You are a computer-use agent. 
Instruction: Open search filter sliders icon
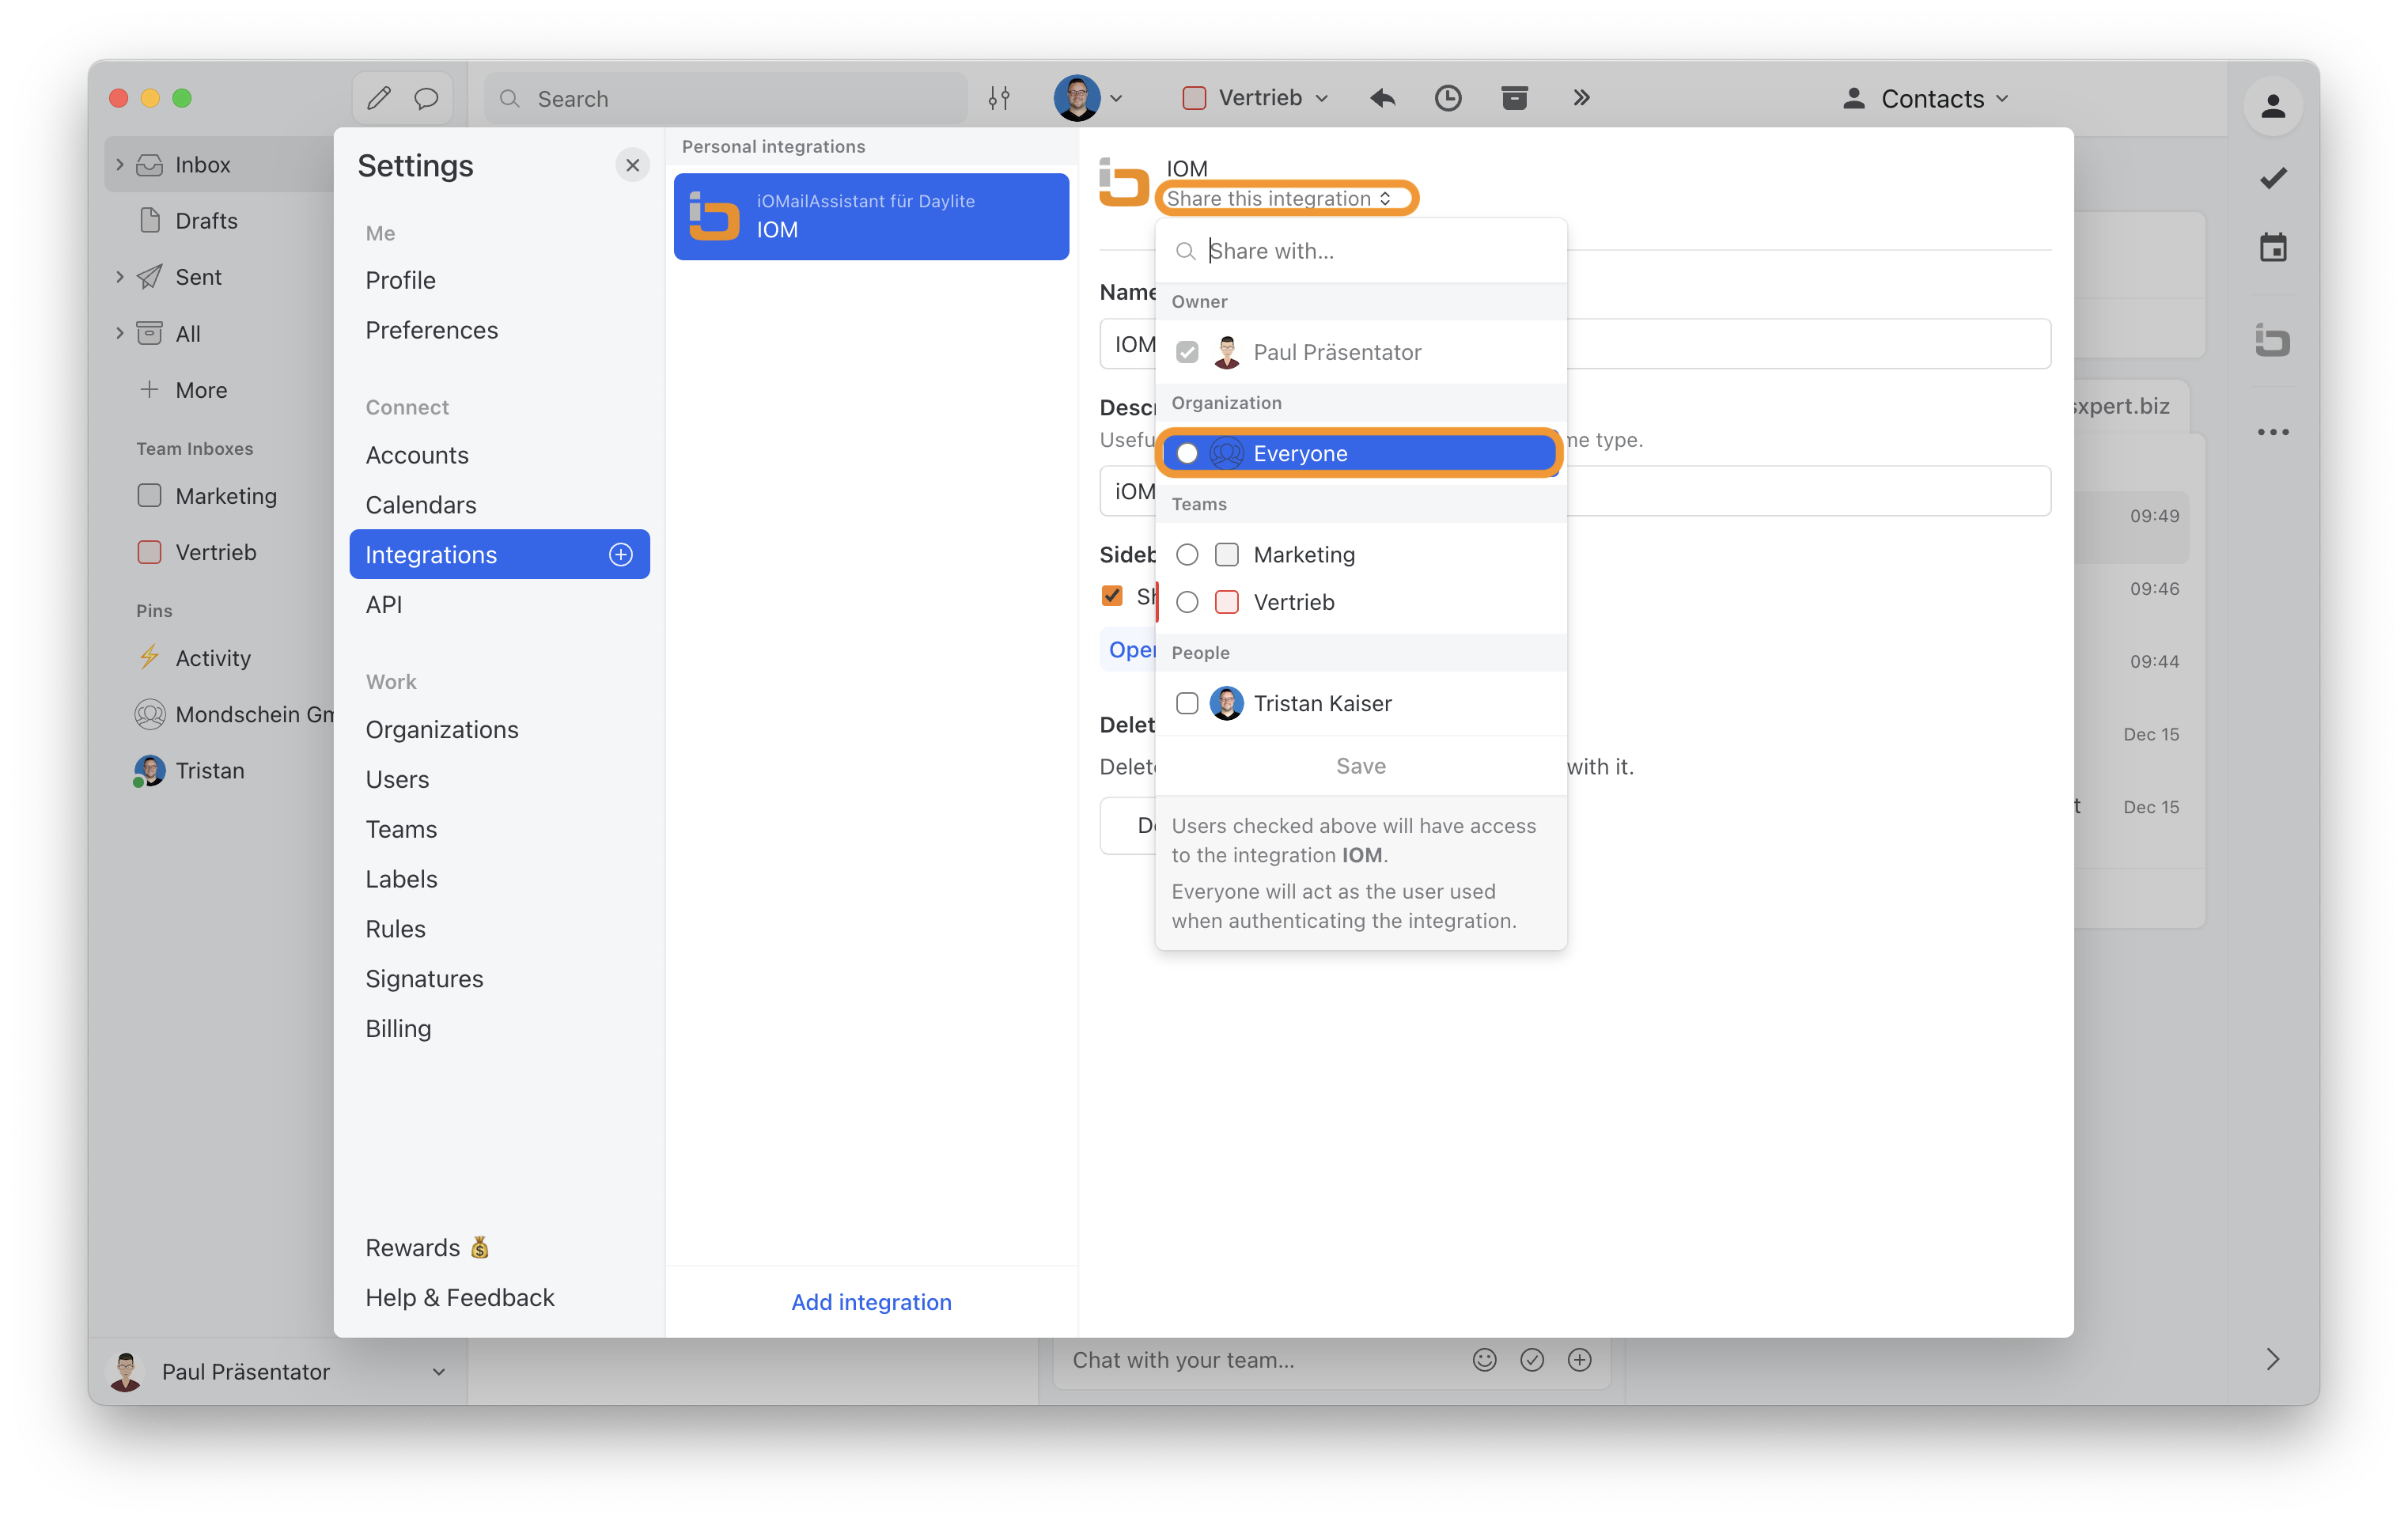[999, 98]
